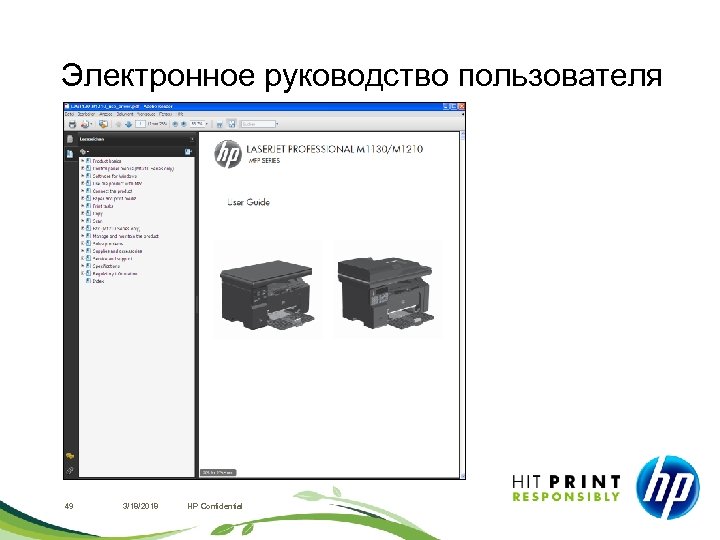Click the blue HP logo on the slide
720x540 pixels.
(x=668, y=488)
